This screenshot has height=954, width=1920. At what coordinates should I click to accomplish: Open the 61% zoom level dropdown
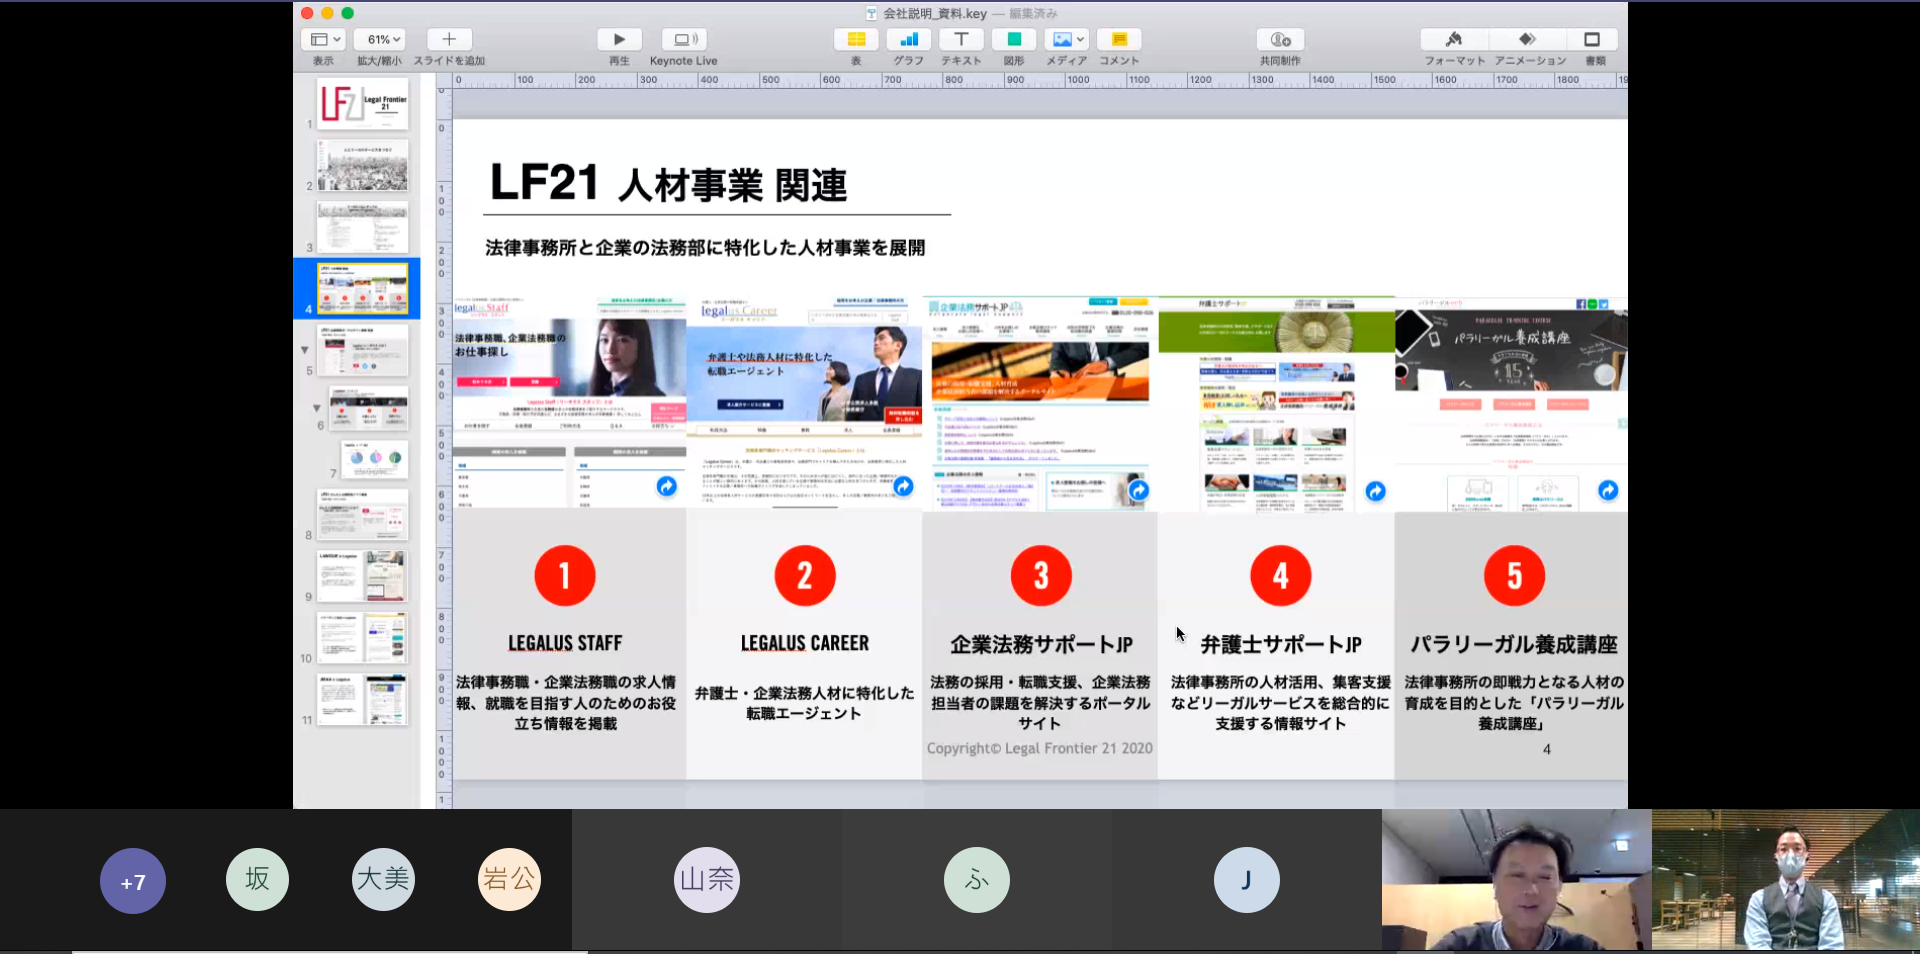click(x=379, y=40)
